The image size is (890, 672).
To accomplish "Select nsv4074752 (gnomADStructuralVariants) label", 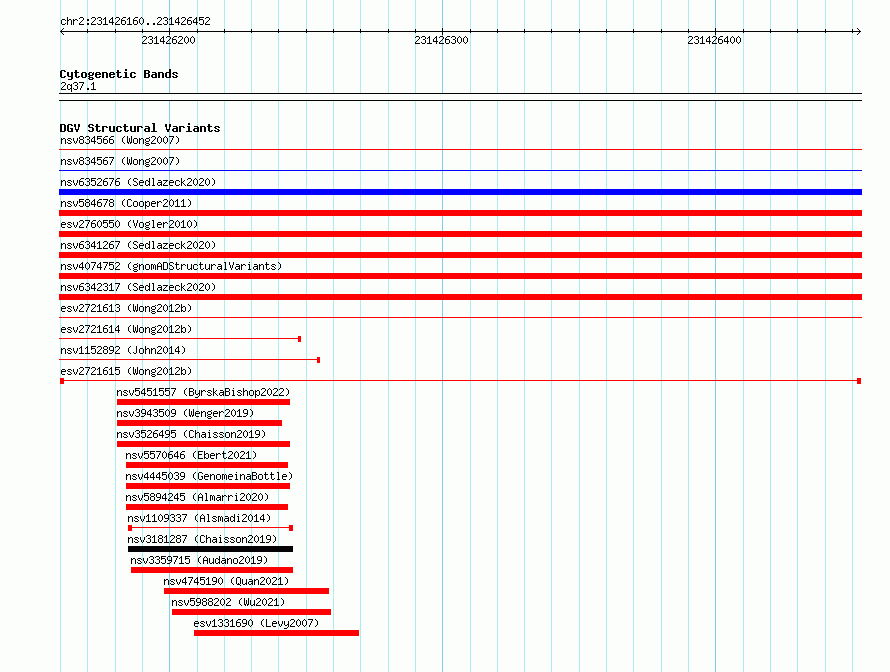I will (x=171, y=266).
